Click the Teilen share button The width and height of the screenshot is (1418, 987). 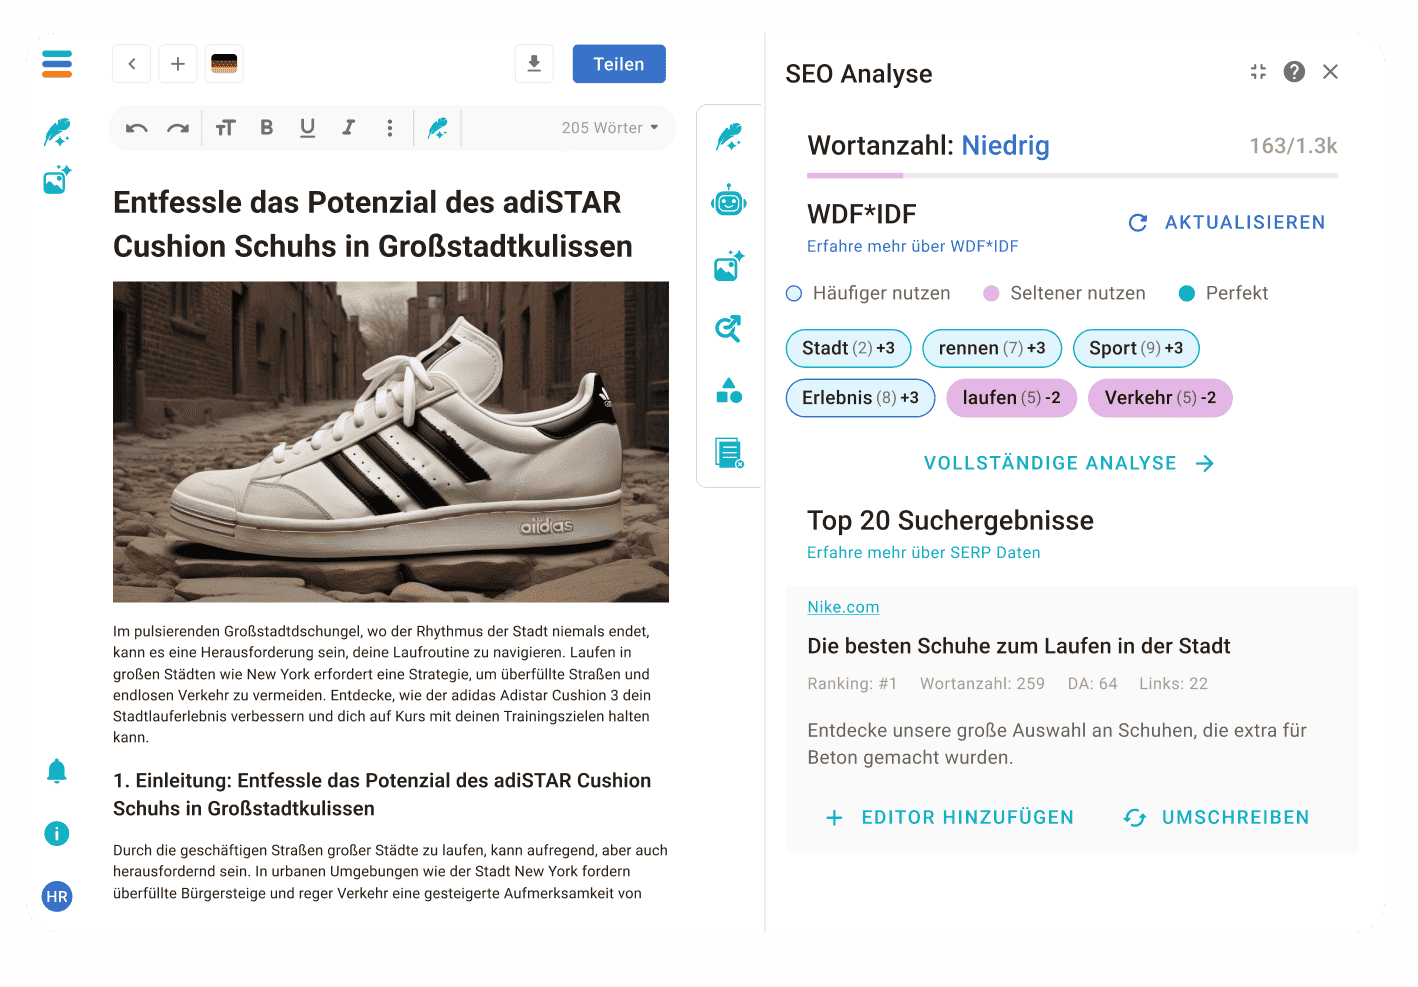click(x=619, y=64)
